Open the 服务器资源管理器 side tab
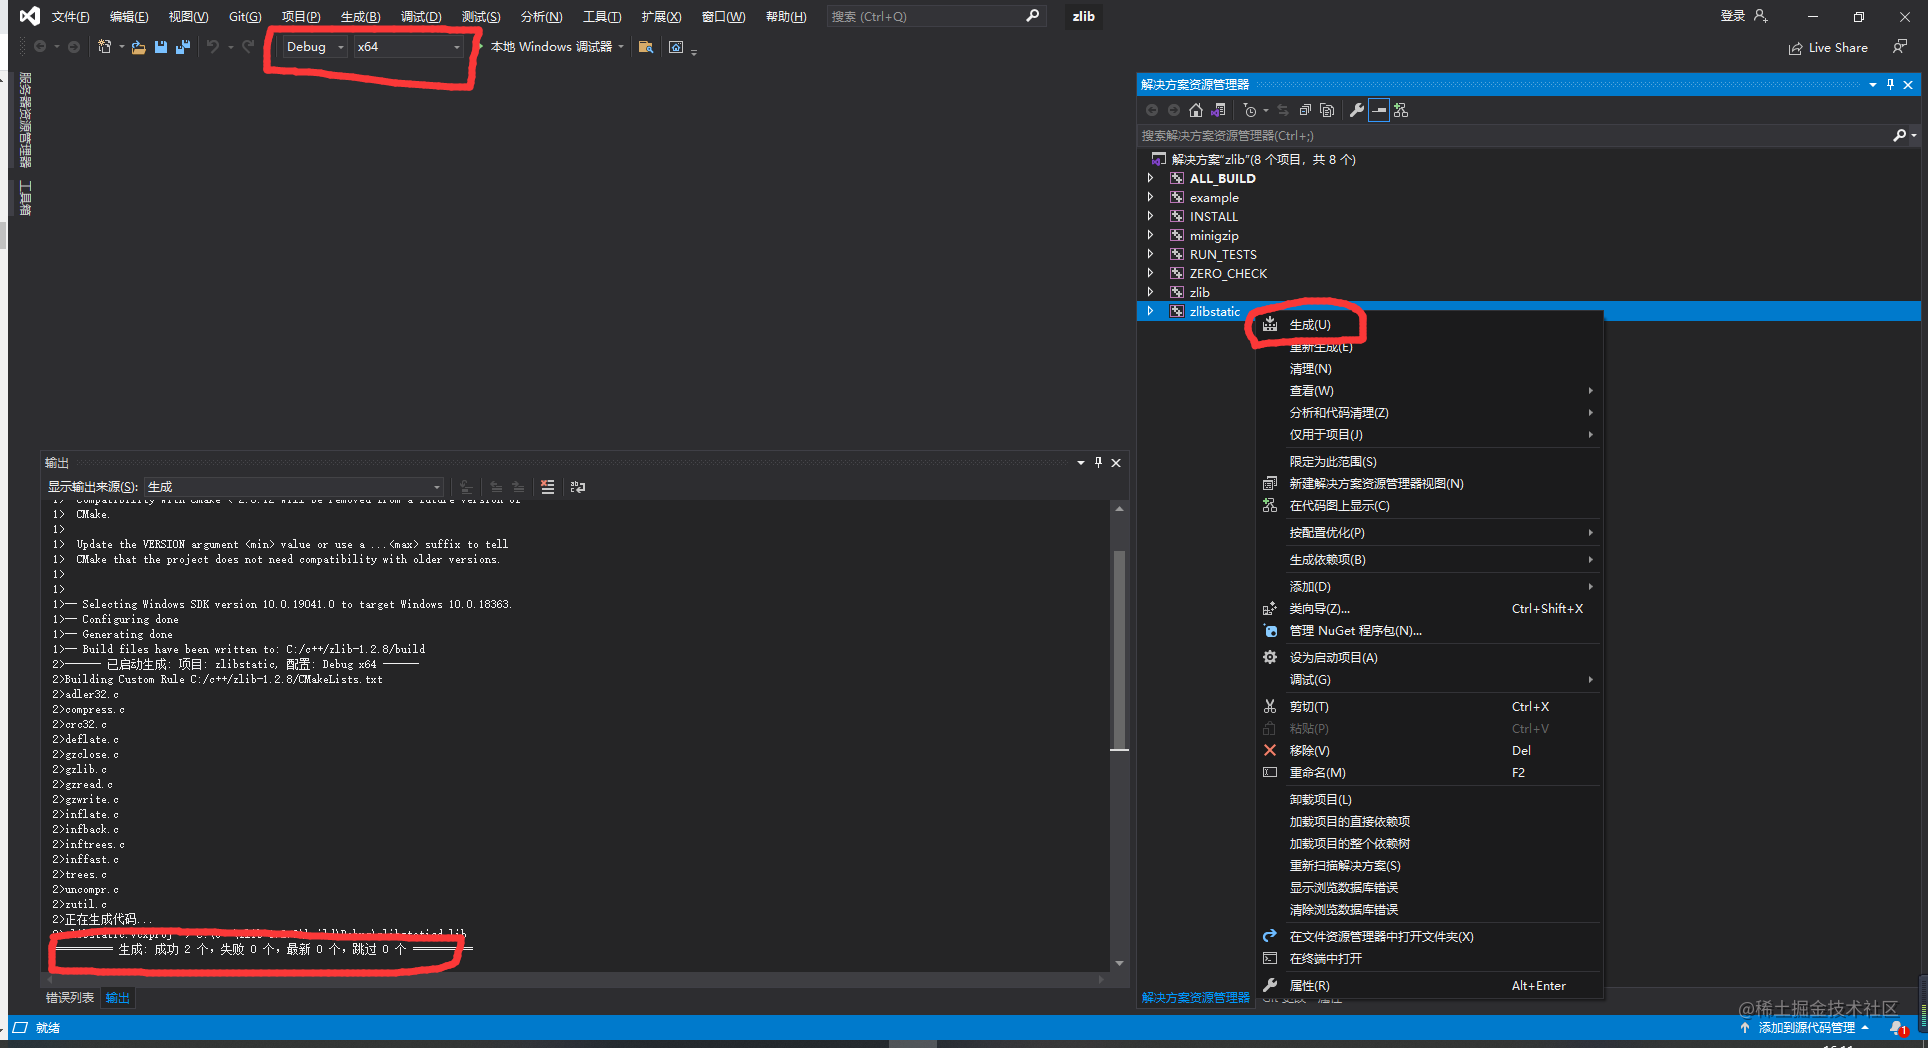This screenshot has width=1928, height=1048. click(x=25, y=119)
